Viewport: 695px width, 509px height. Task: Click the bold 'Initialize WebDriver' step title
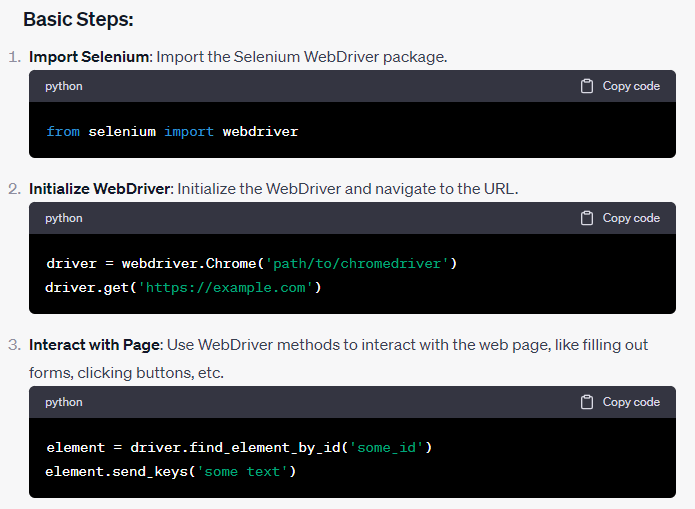100,189
